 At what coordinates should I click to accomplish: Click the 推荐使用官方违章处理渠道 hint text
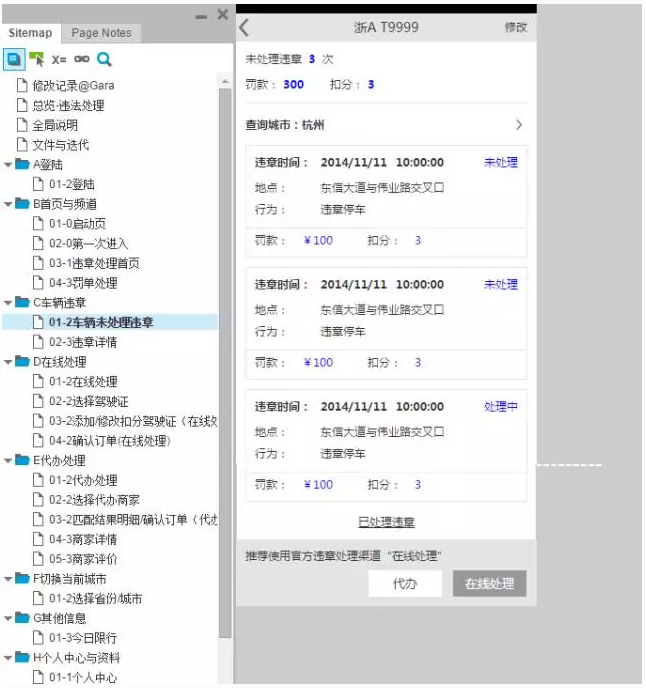(x=343, y=556)
